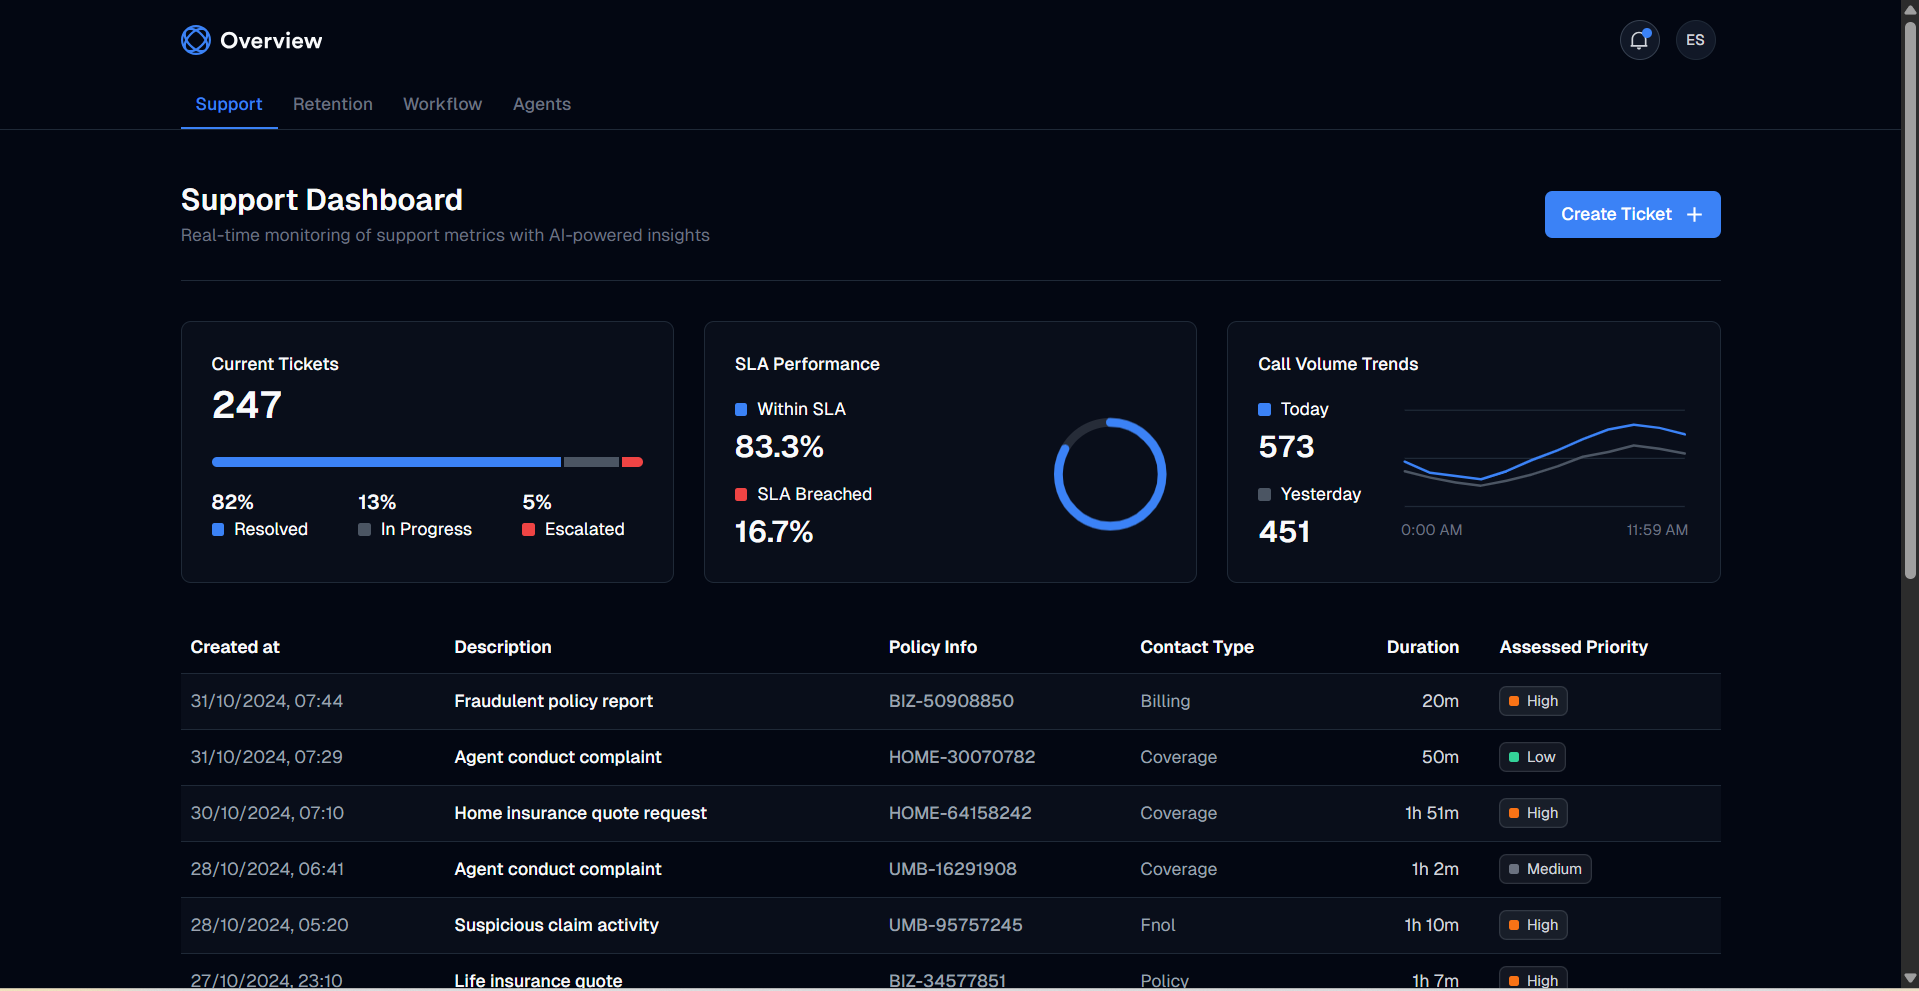
Task: Click the plus icon in Create Ticket
Action: [1694, 215]
